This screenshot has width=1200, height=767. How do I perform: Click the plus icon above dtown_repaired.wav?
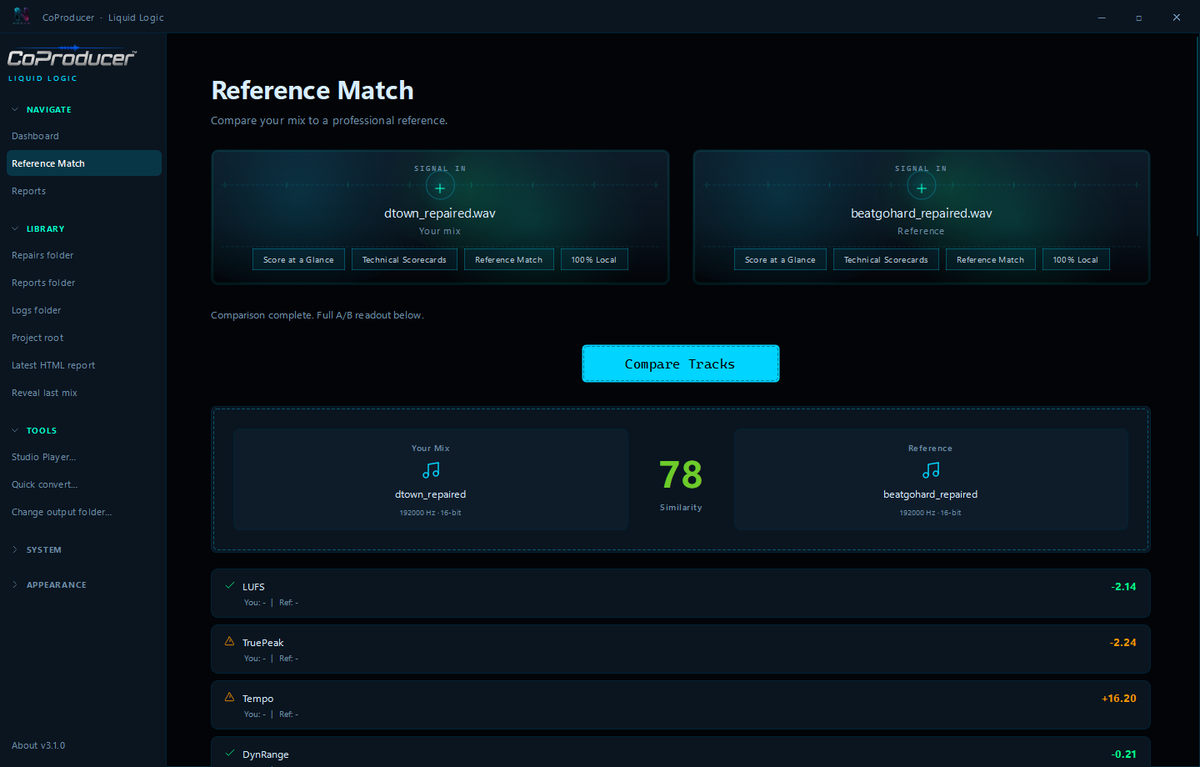(440, 187)
